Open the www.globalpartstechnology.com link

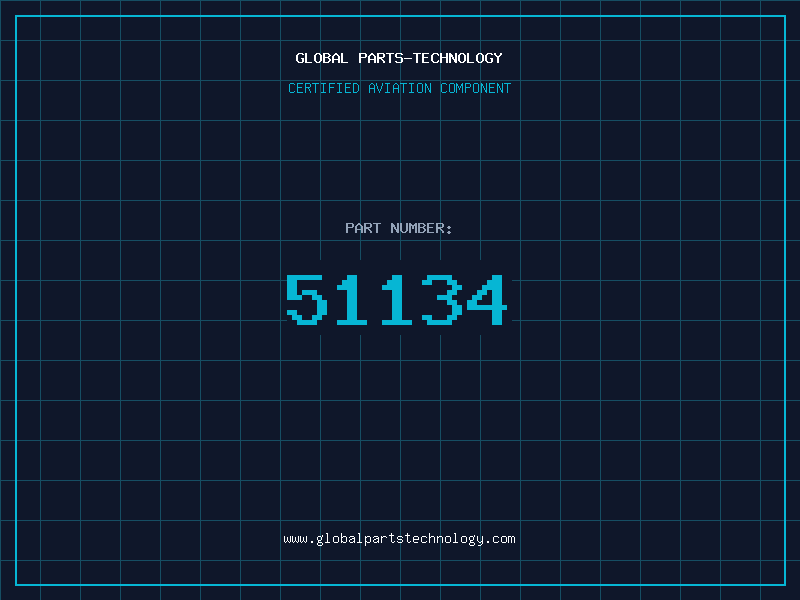(x=399, y=539)
